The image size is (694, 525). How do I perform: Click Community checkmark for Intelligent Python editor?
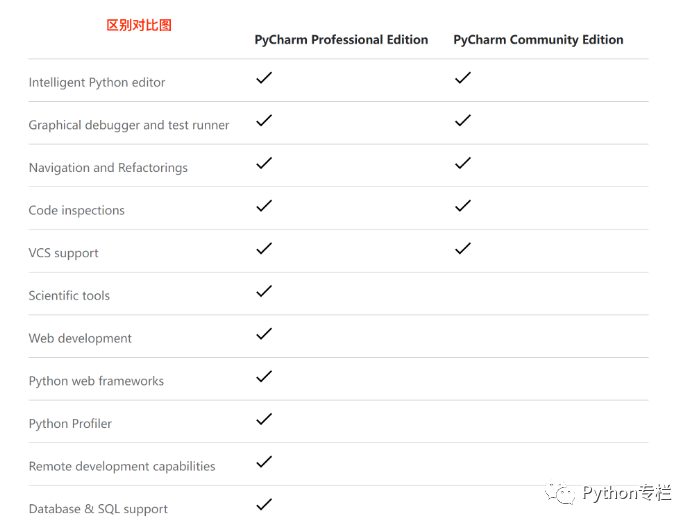point(463,78)
